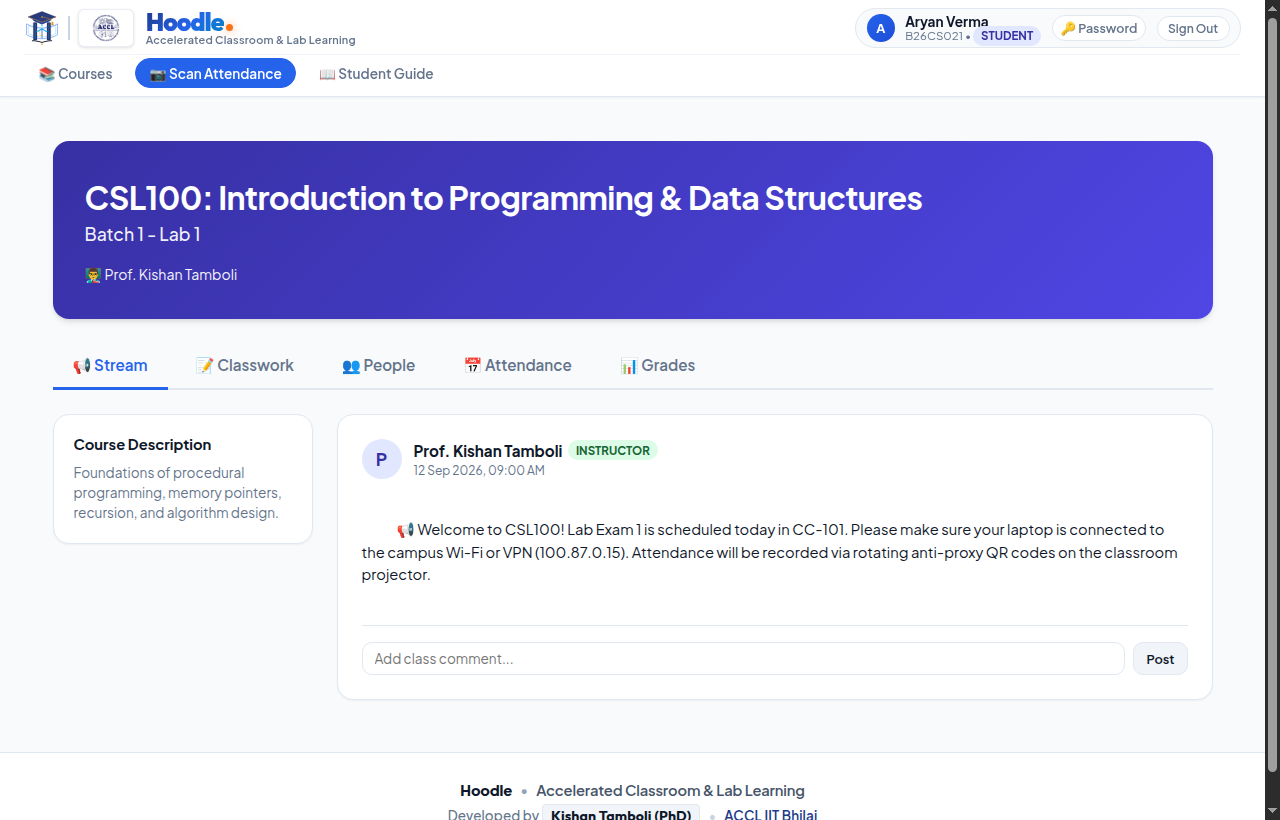
Task: Switch to the Grades tab
Action: click(x=658, y=365)
